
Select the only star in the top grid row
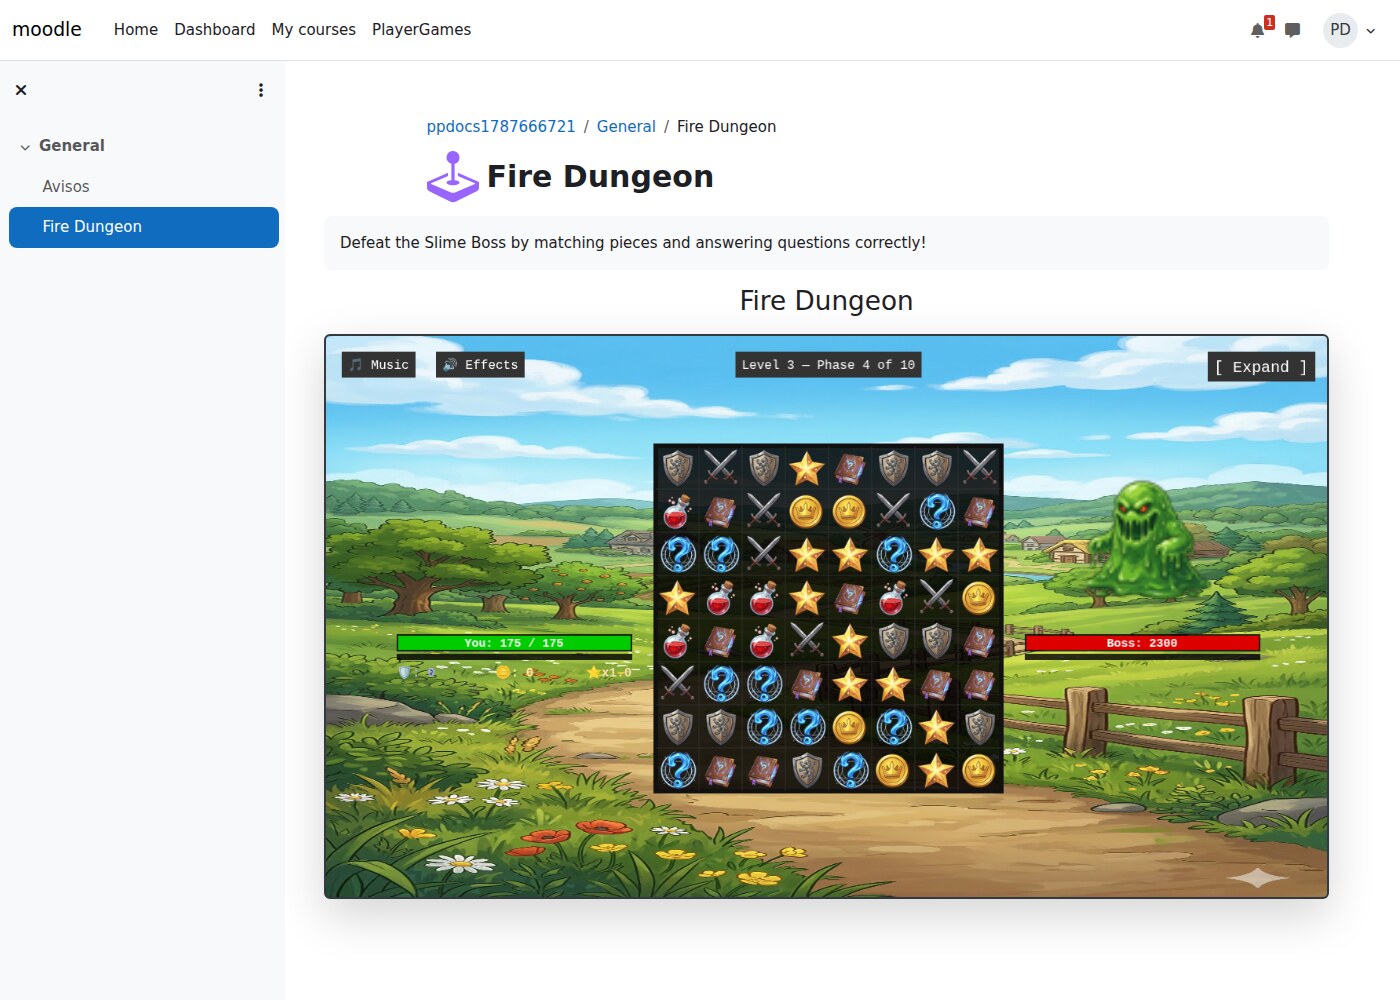click(x=806, y=467)
